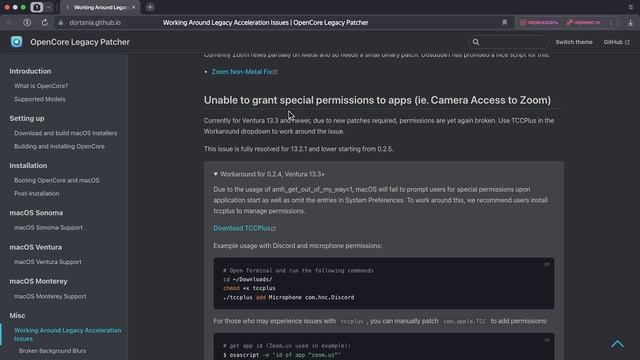Open the tab group dropdown arrow beside the profile icon
Viewport: 640px width, 360px height.
pos(49,7)
